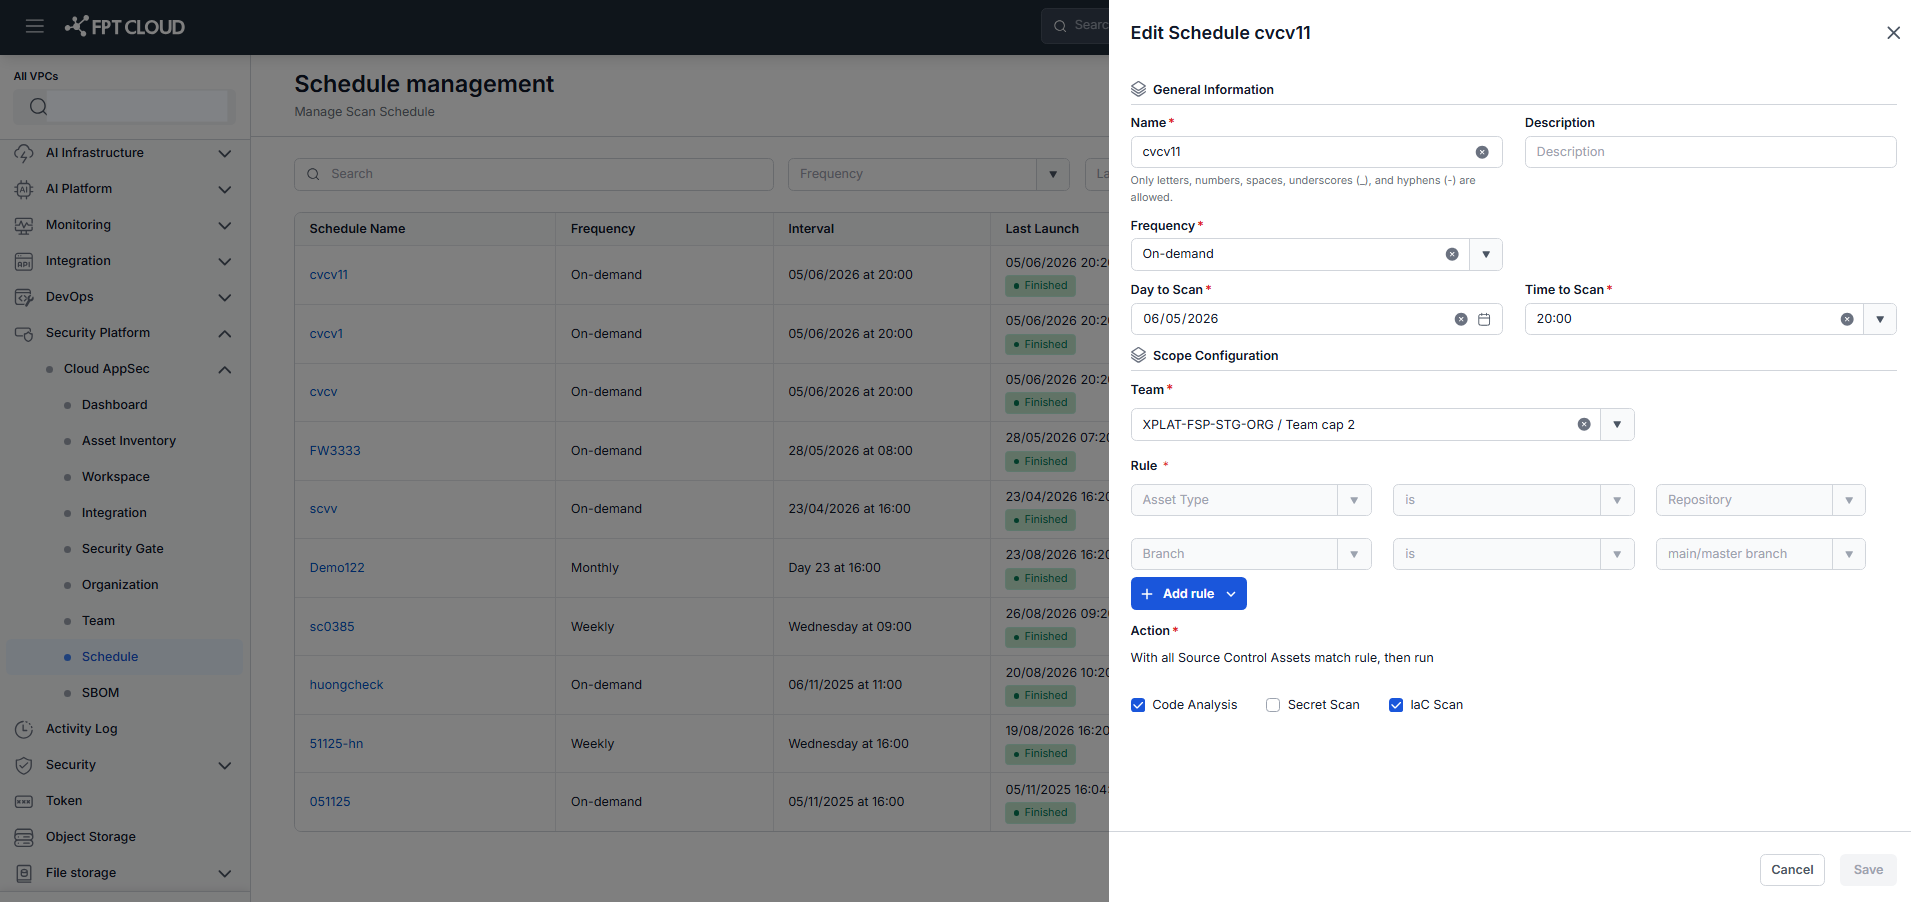Click the Object Storage icon
1911x902 pixels.
pyautogui.click(x=24, y=837)
